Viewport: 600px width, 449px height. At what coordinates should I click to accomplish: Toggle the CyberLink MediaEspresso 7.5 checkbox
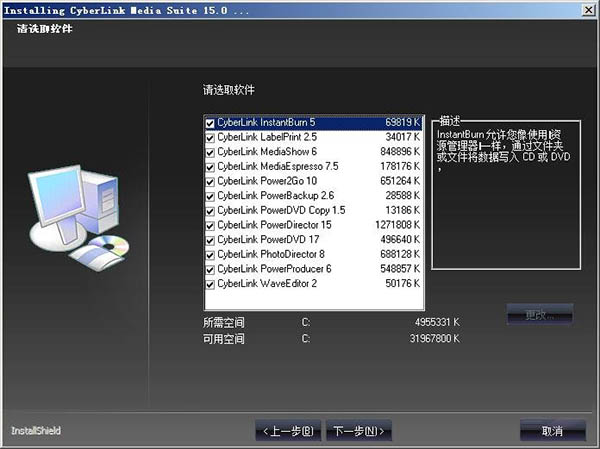point(210,167)
